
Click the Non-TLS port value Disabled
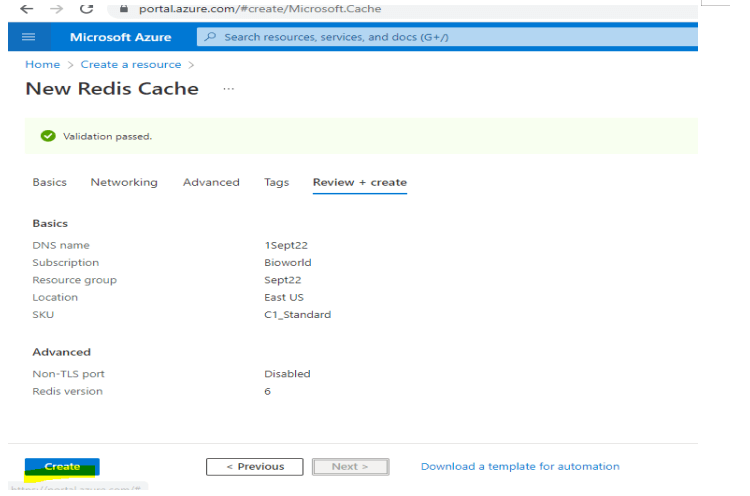point(287,374)
